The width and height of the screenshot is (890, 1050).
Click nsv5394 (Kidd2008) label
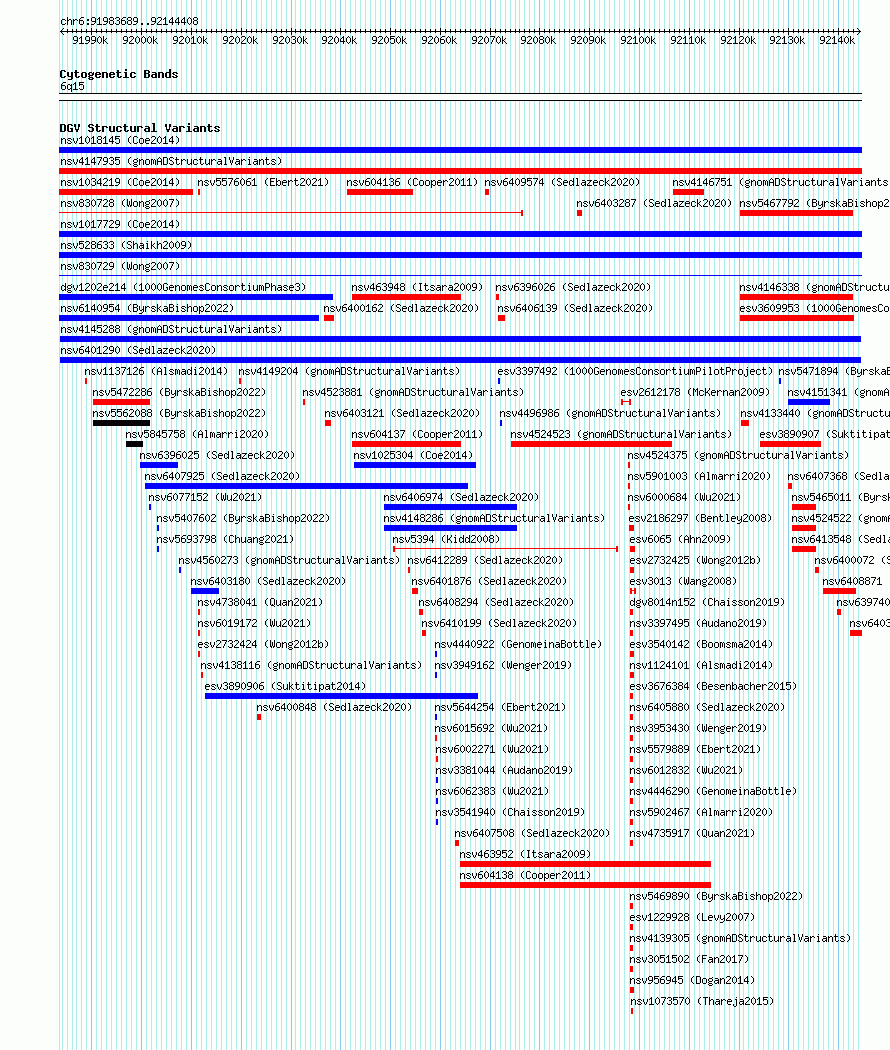(446, 540)
